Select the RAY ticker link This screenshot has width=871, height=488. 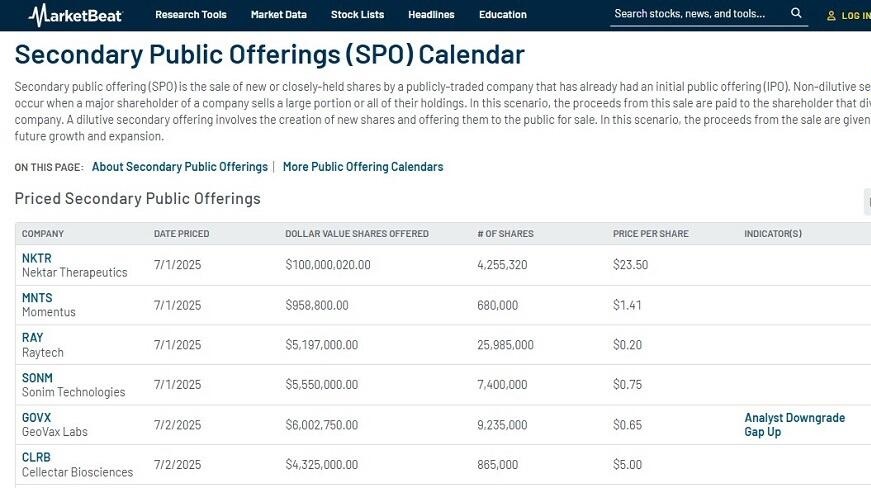click(x=33, y=338)
